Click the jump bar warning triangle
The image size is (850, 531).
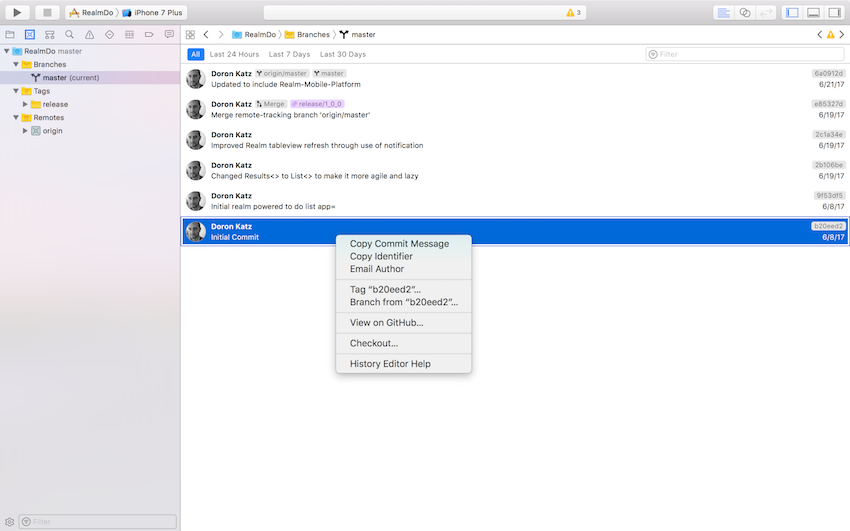(x=830, y=35)
